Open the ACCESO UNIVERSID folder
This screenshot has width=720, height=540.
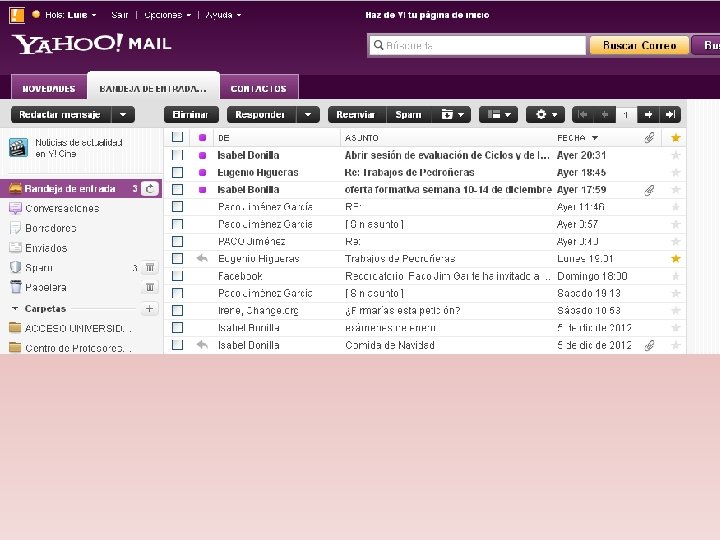click(x=77, y=328)
